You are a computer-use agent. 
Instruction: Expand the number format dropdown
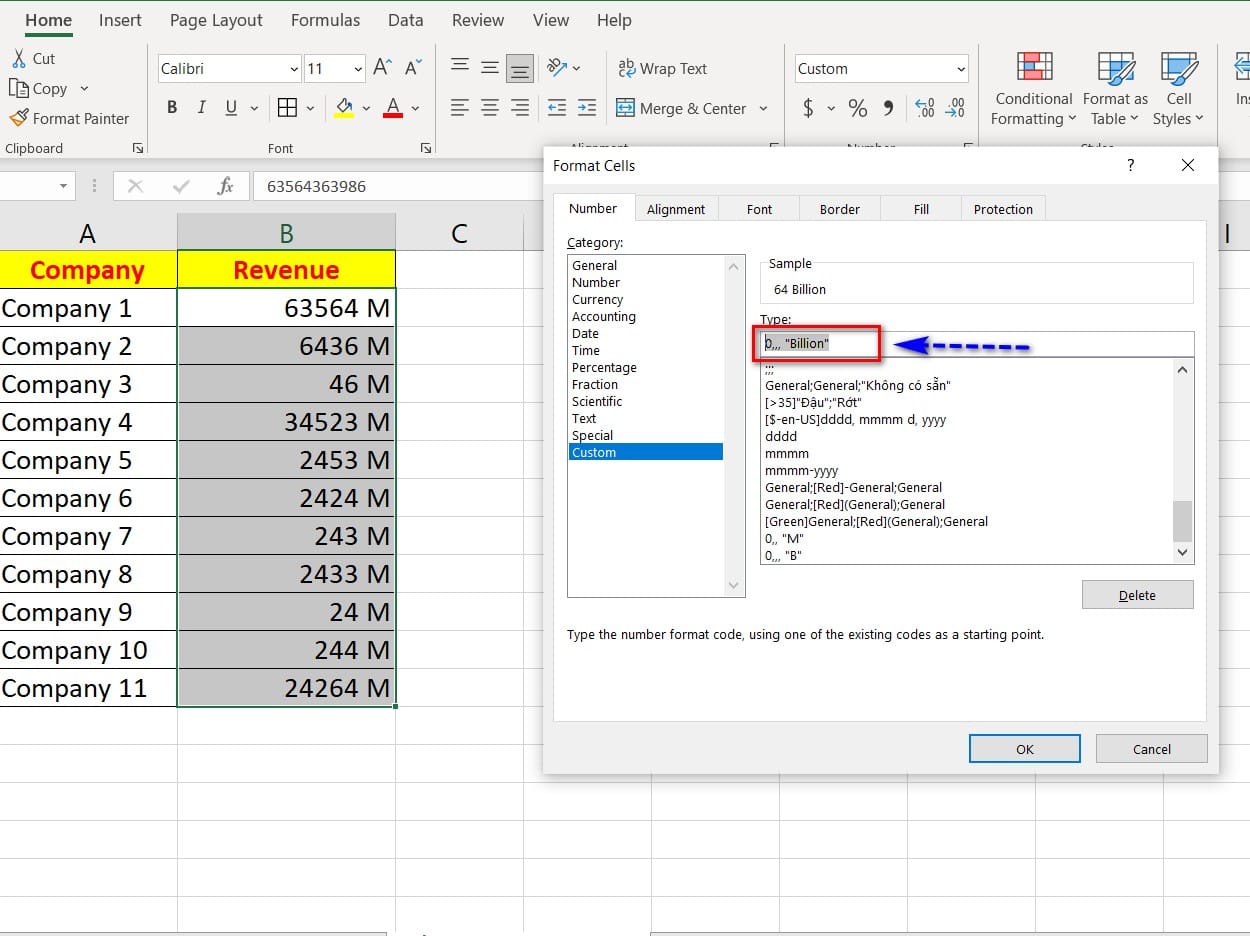pos(961,69)
